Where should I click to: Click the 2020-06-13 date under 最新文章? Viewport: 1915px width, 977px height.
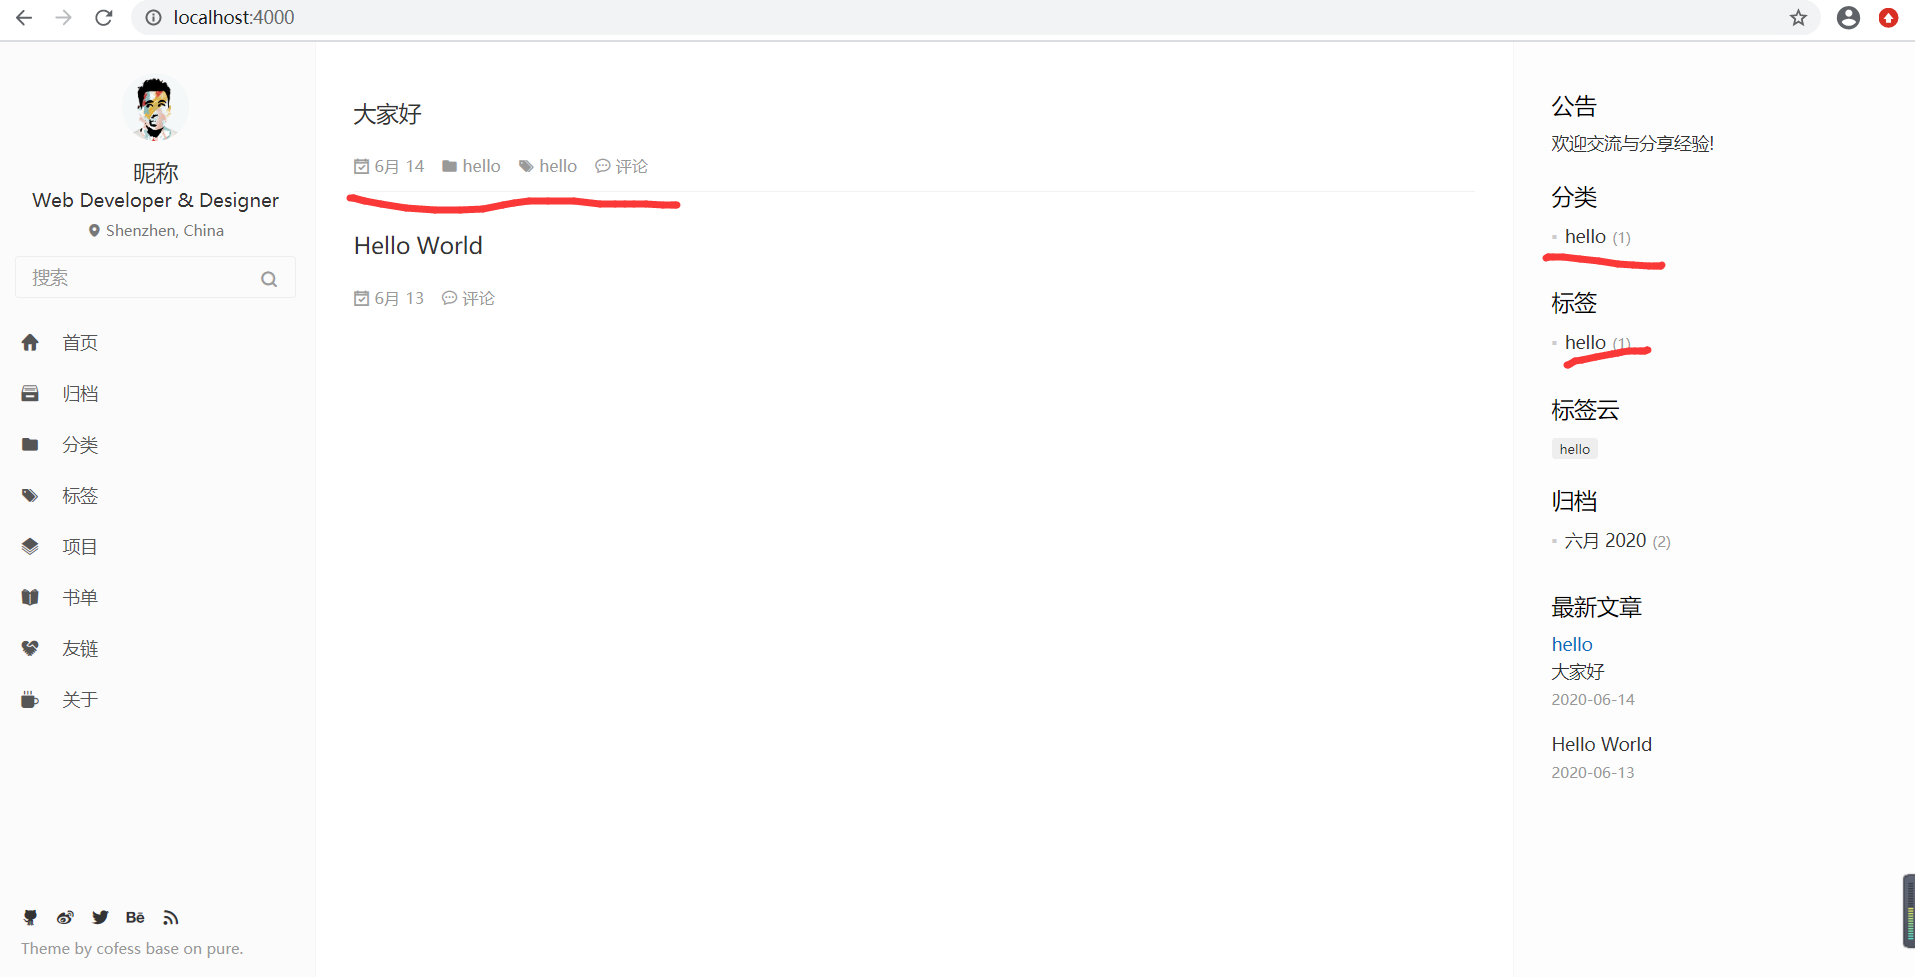point(1593,773)
